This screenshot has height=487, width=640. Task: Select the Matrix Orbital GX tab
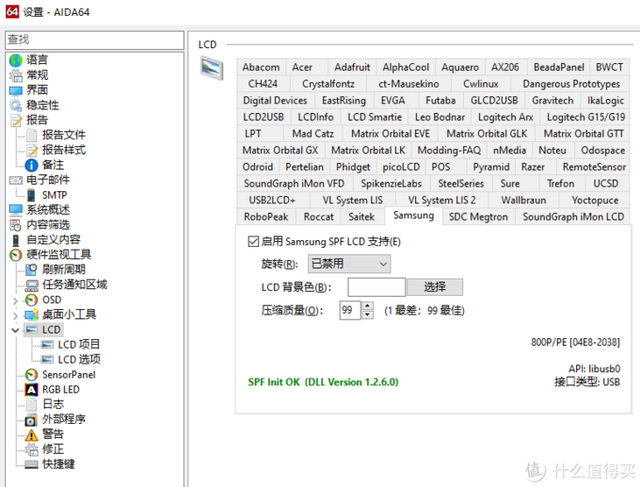coord(280,151)
